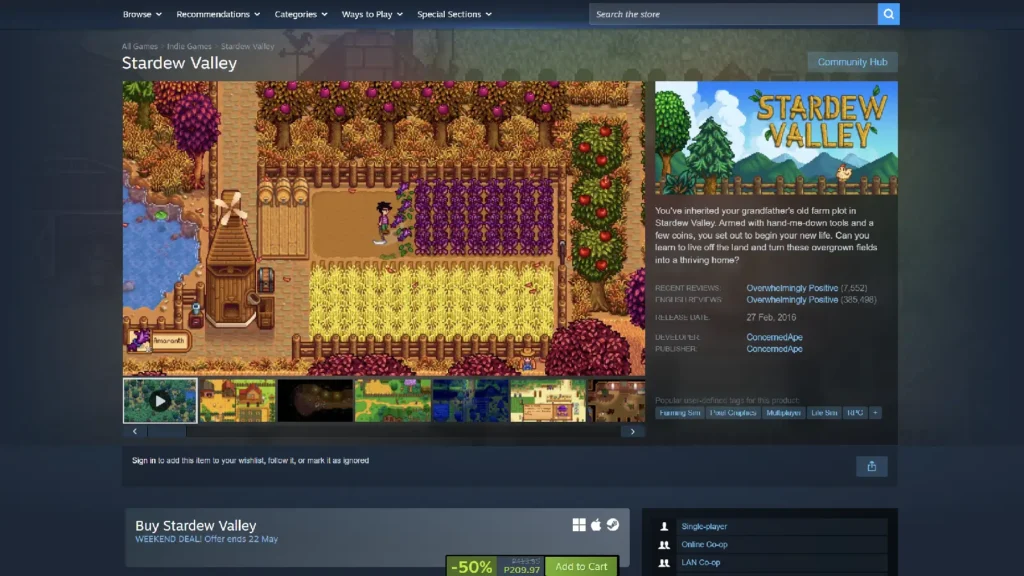1024x576 pixels.
Task: Open the Special Sections dropdown
Action: pyautogui.click(x=455, y=14)
